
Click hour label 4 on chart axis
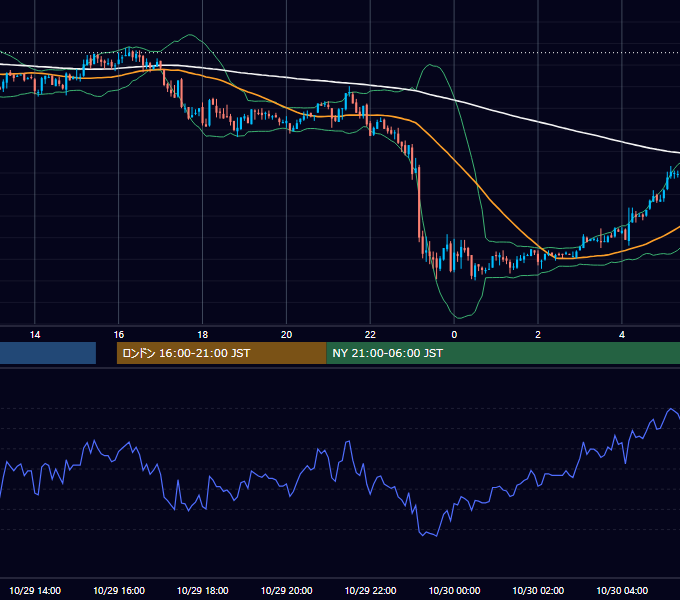click(622, 335)
